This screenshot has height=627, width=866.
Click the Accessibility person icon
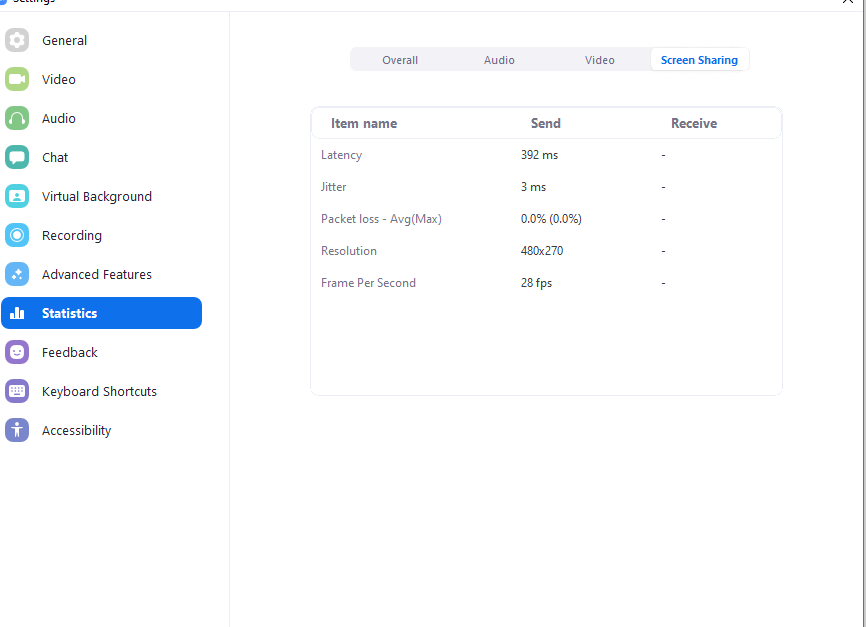pyautogui.click(x=17, y=430)
